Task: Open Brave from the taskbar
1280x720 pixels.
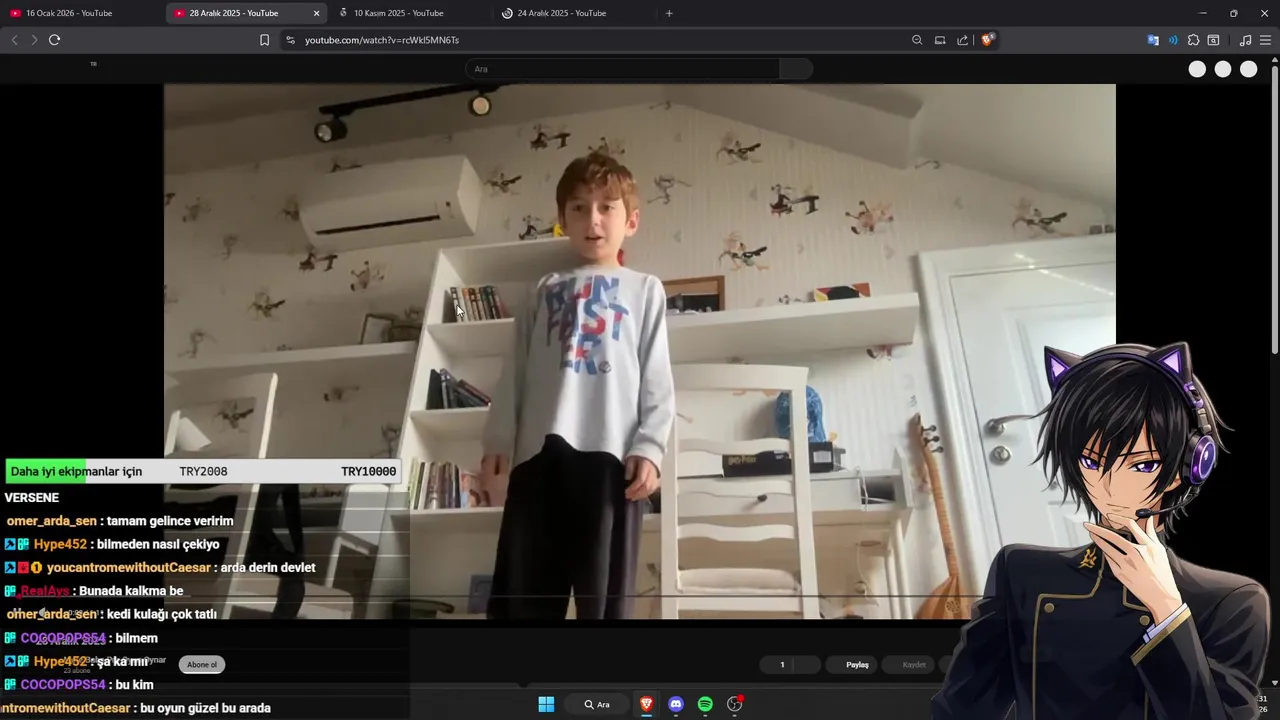Action: (x=646, y=704)
